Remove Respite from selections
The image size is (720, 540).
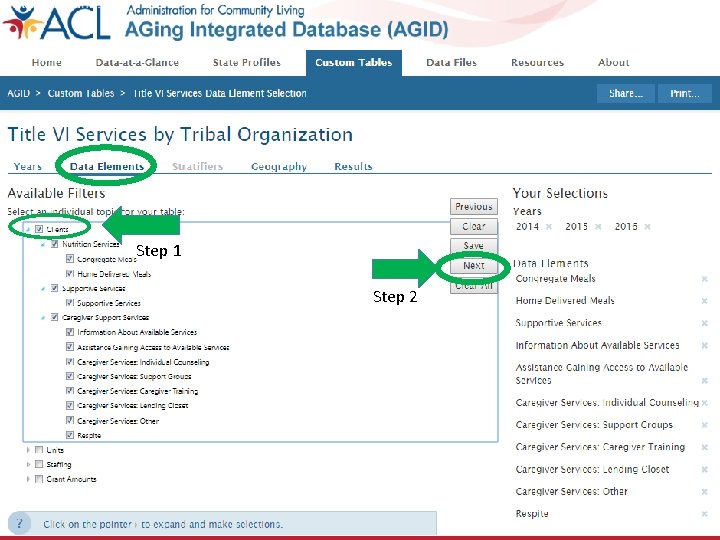coord(704,514)
